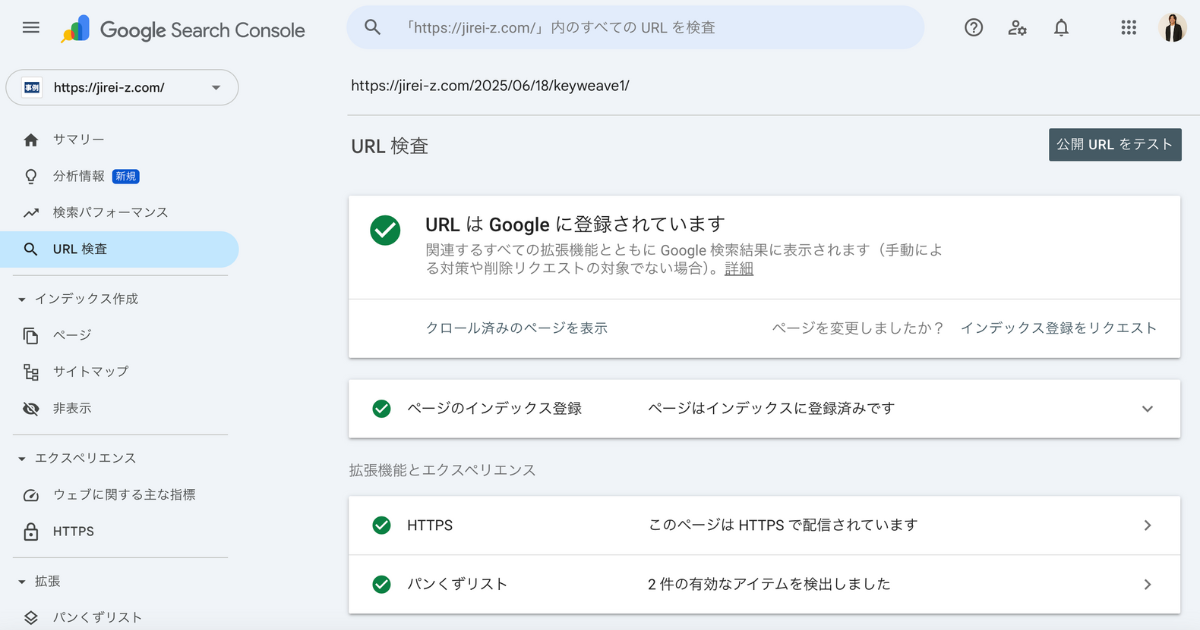Click the pages icon beside ページ
The height and width of the screenshot is (630, 1200).
(31, 335)
